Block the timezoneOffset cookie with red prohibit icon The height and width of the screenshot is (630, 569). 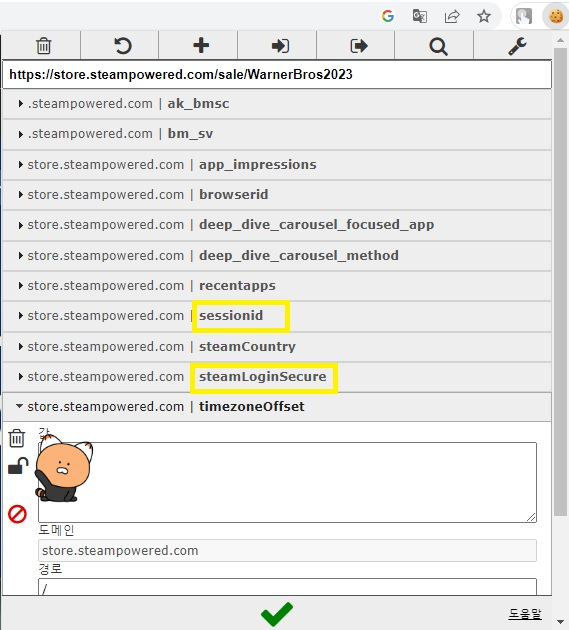[x=17, y=514]
